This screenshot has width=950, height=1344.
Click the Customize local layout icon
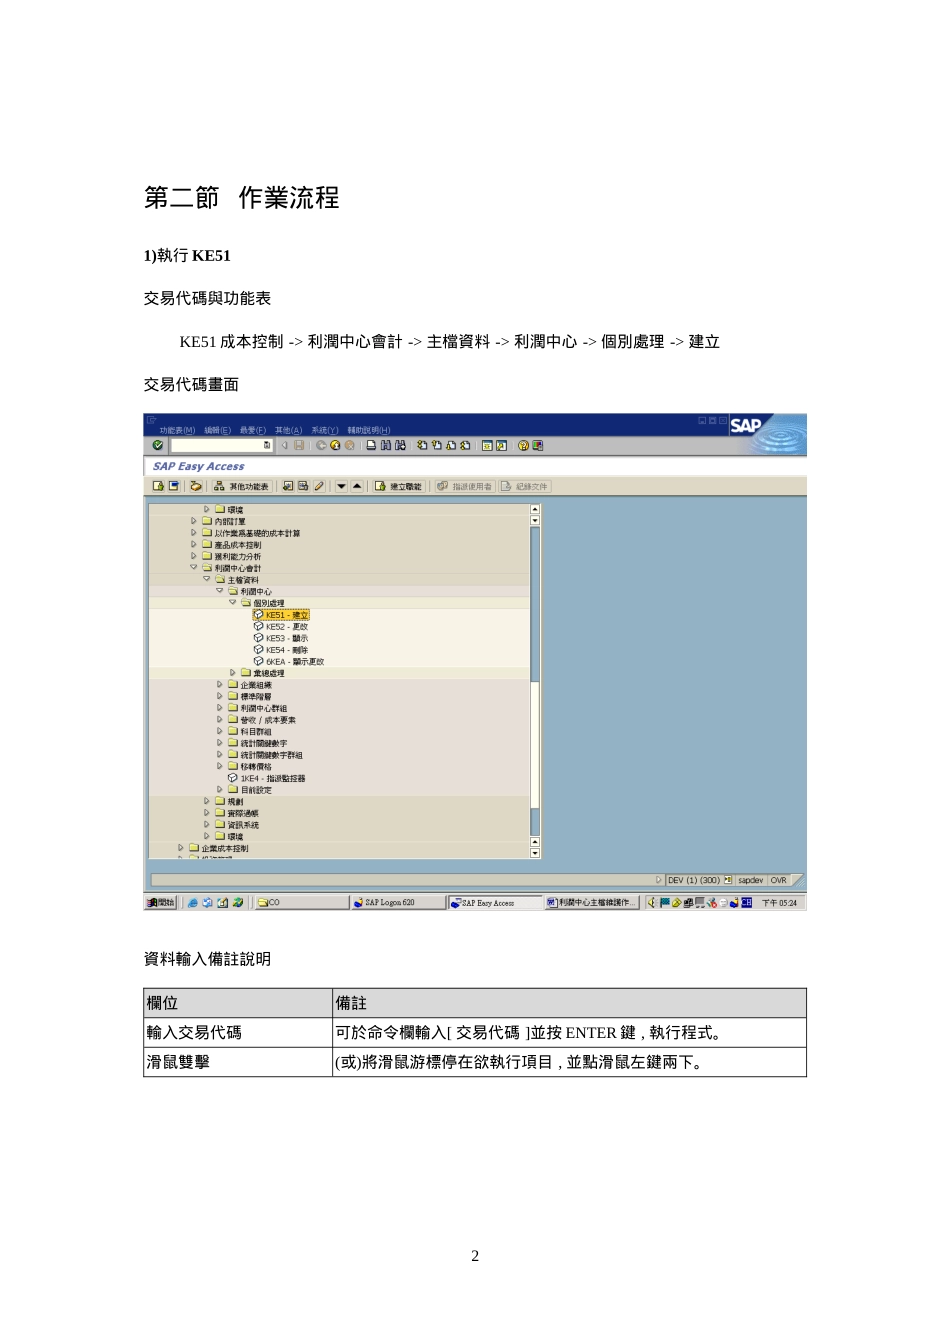pyautogui.click(x=537, y=445)
